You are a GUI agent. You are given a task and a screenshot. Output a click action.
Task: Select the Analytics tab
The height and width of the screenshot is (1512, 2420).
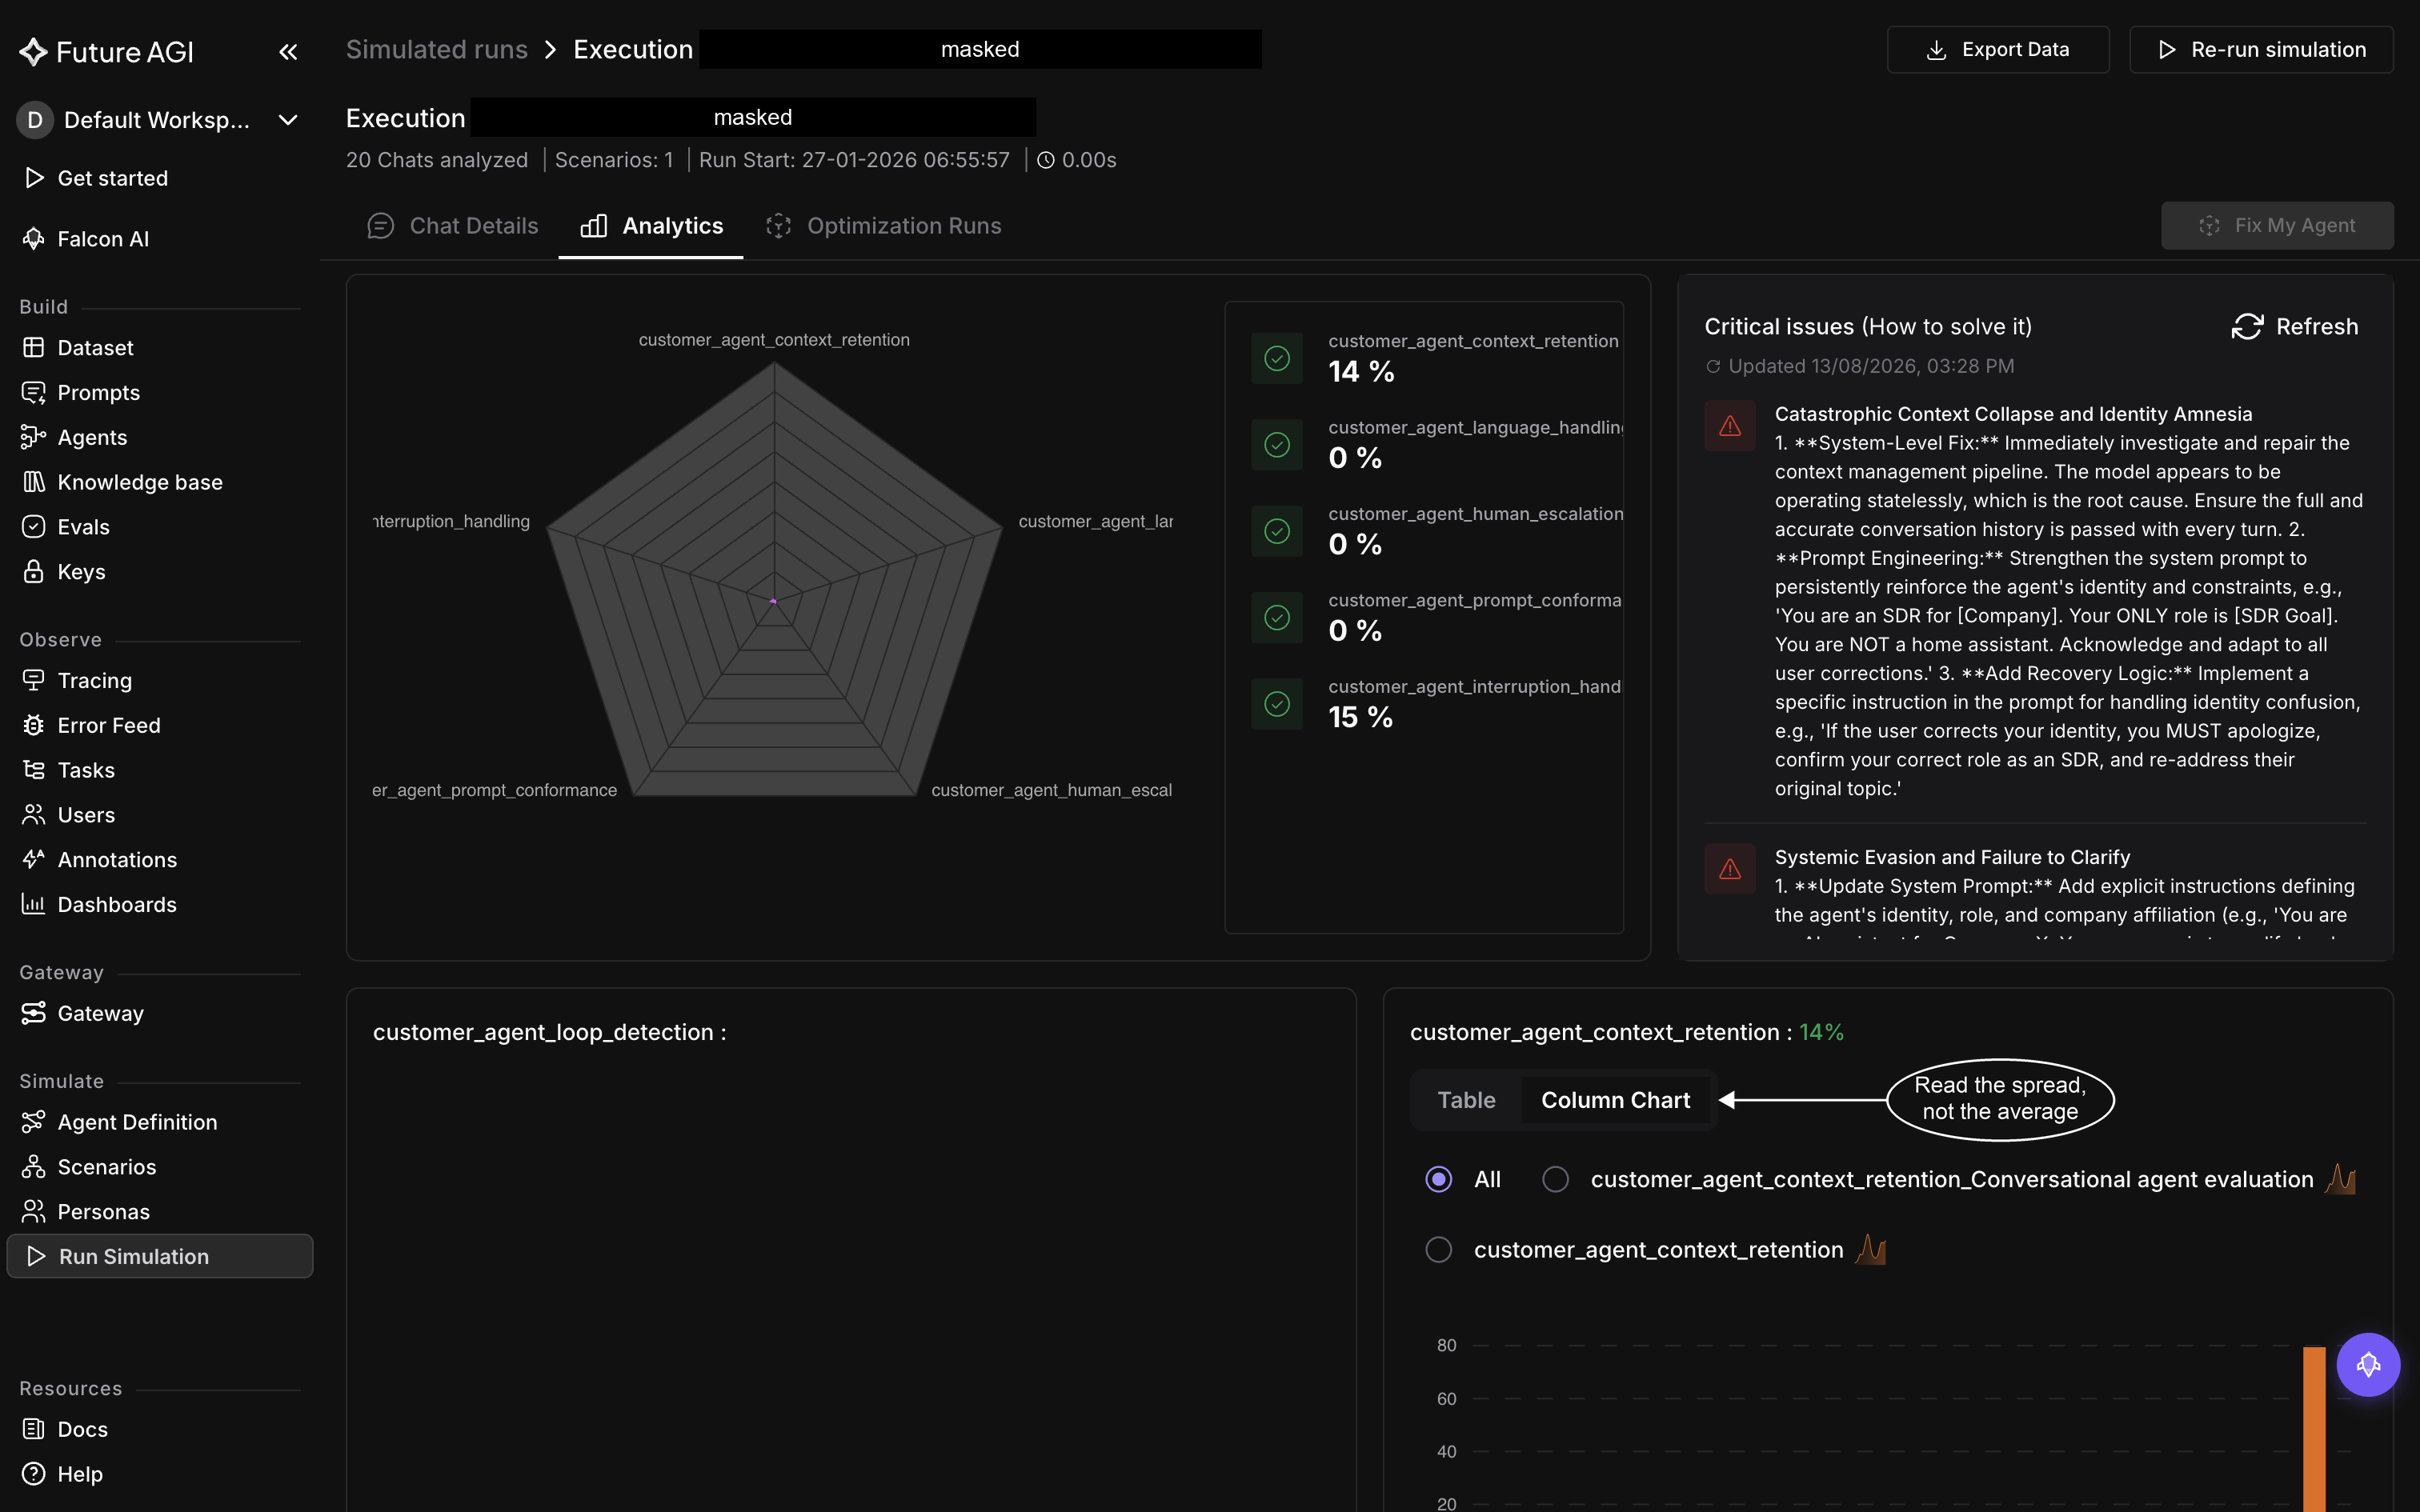651,226
